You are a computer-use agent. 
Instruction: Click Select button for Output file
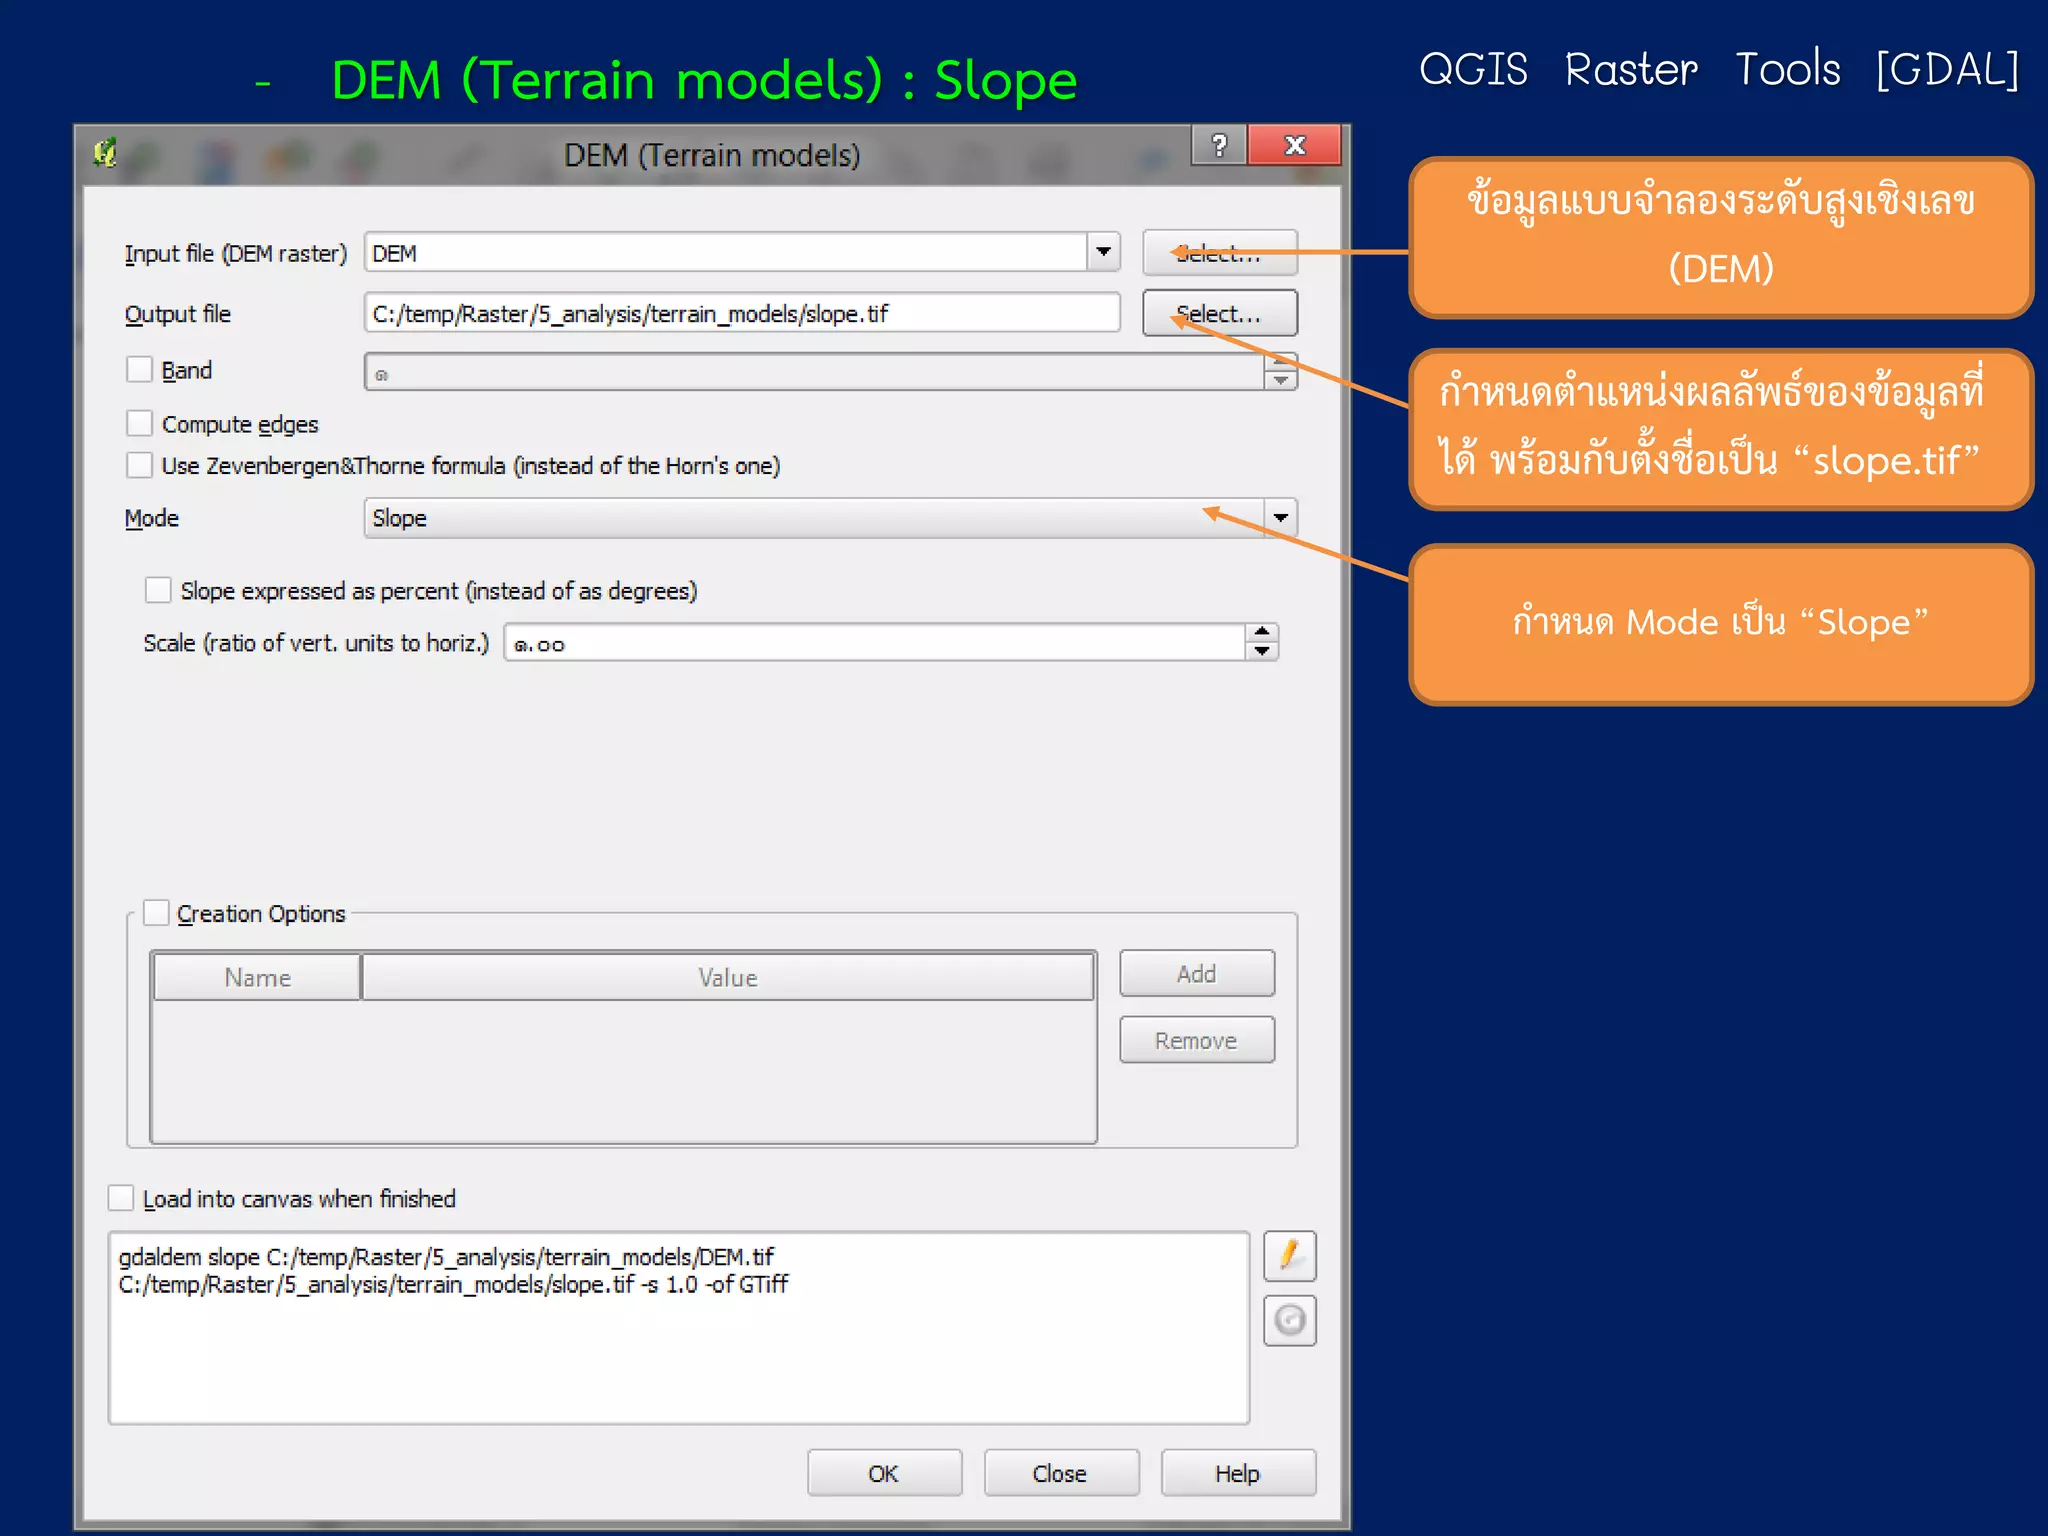coord(1220,313)
